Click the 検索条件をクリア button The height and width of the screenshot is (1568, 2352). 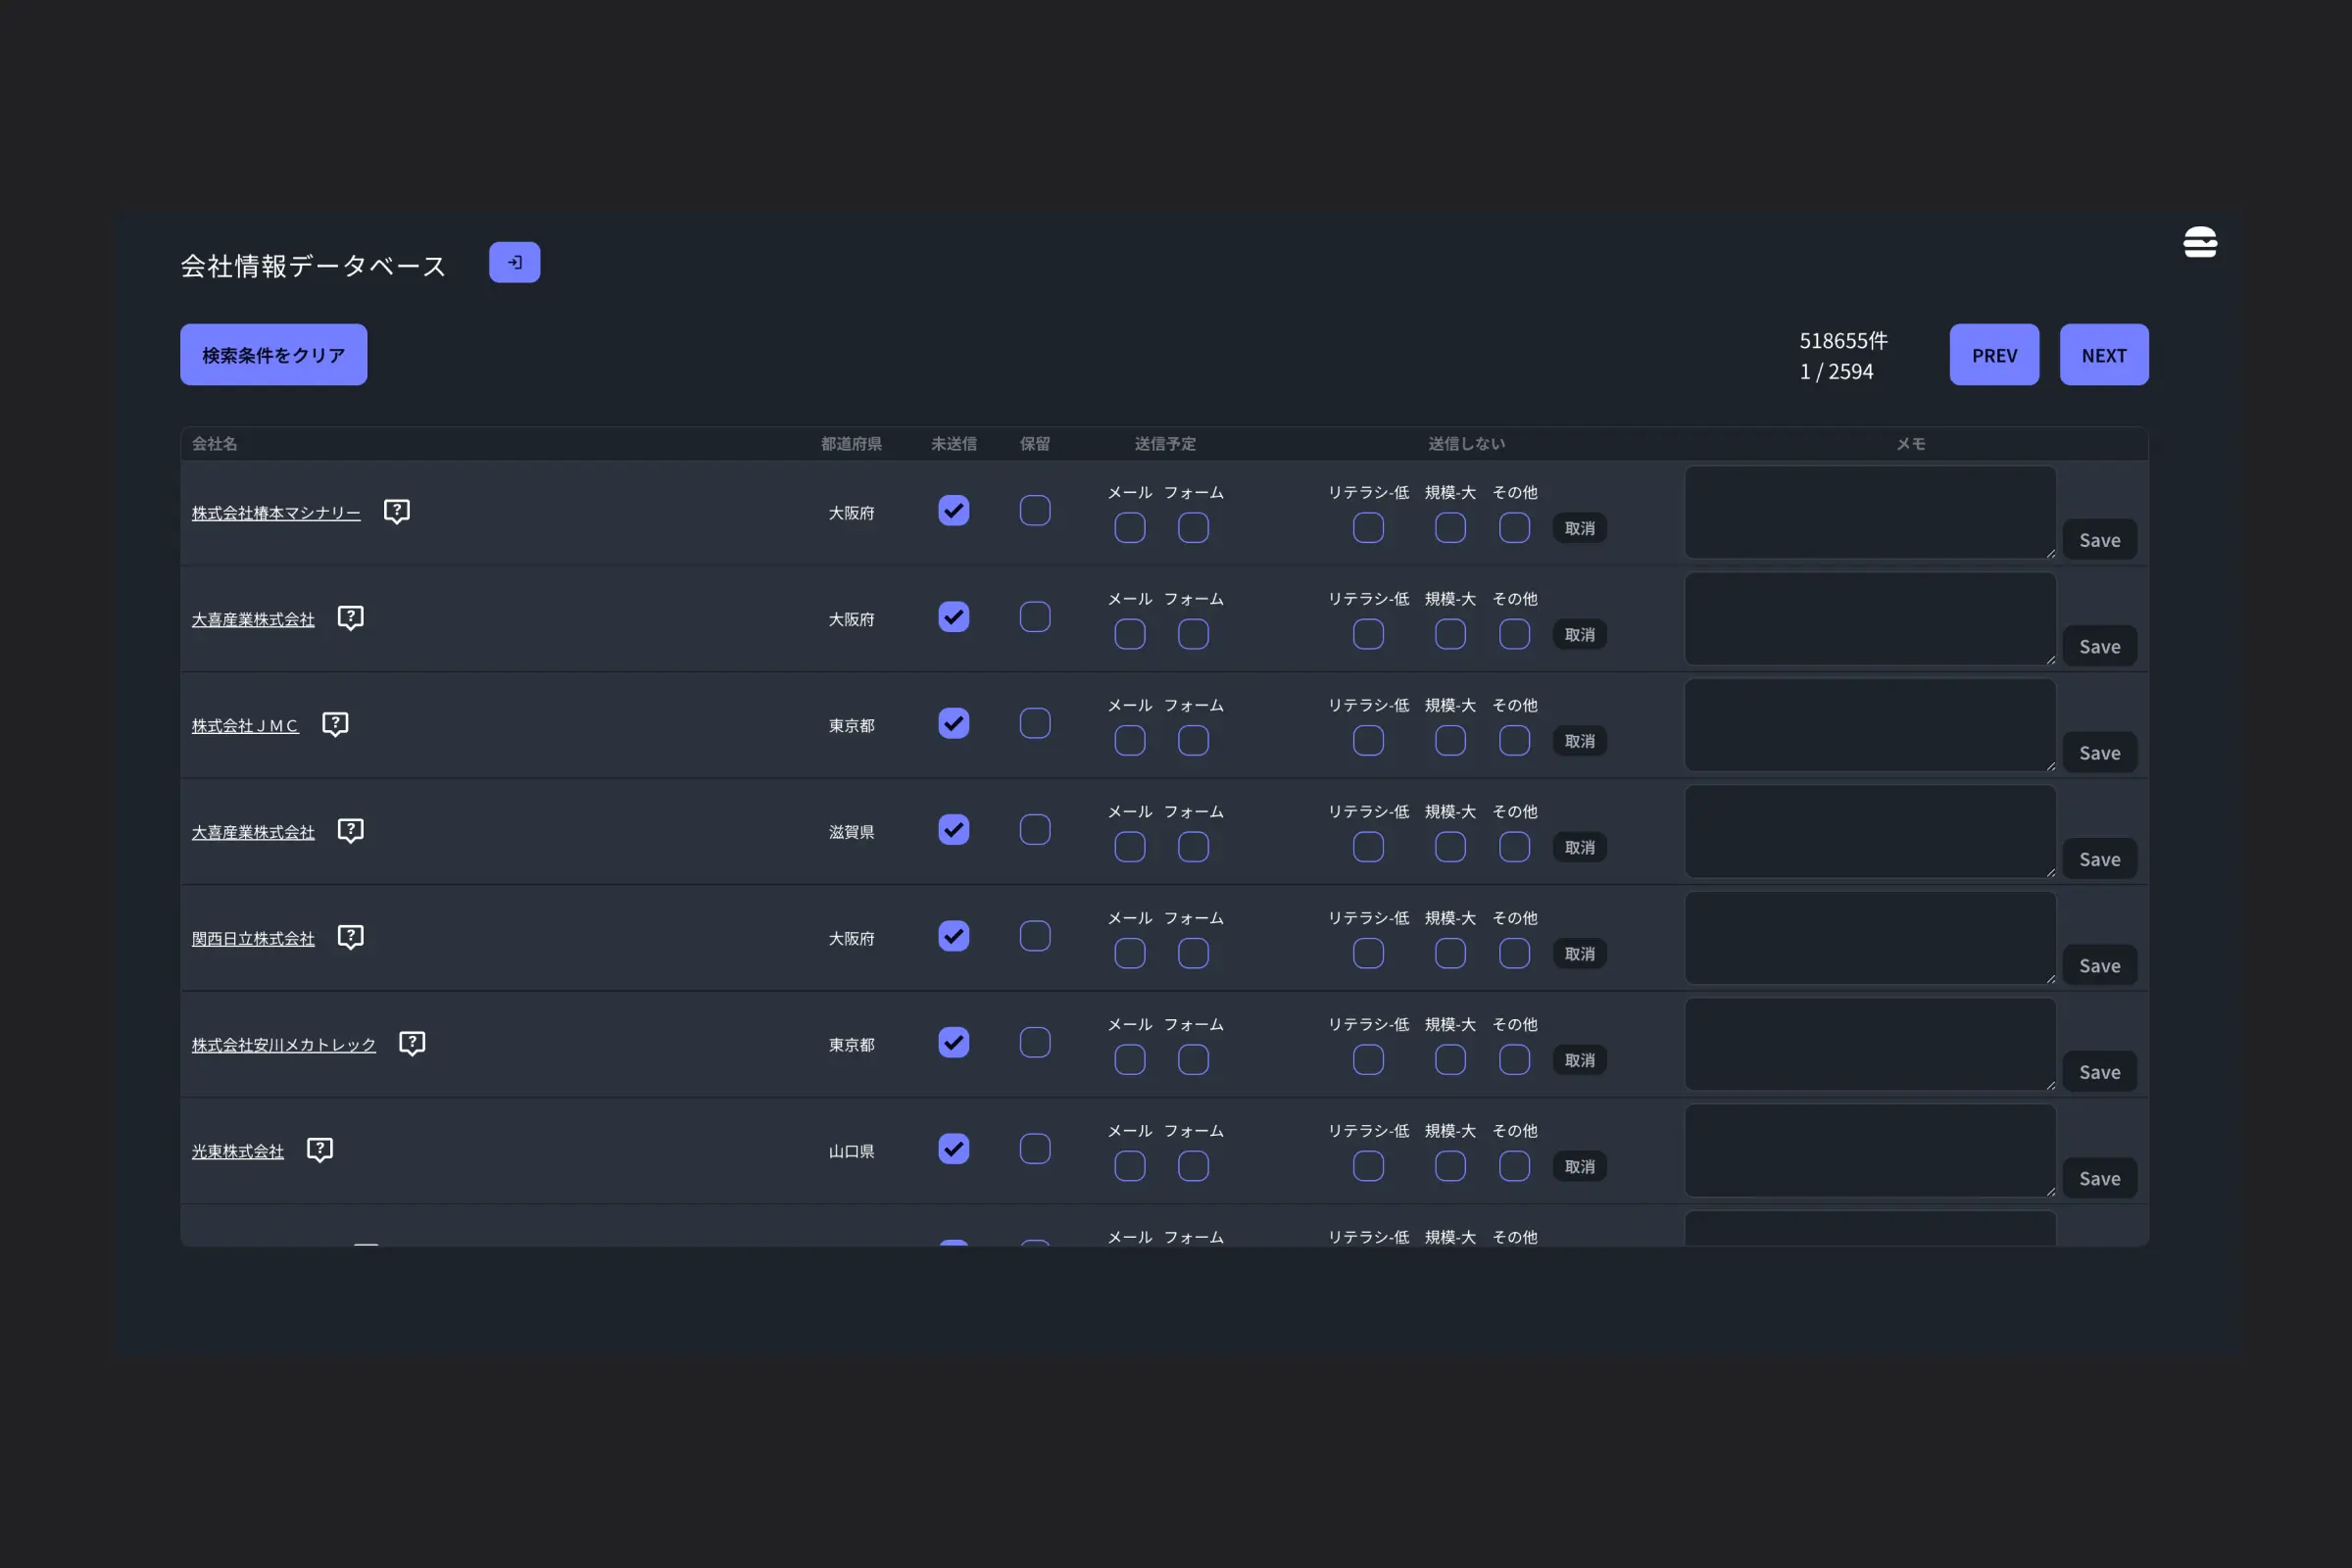coord(273,354)
